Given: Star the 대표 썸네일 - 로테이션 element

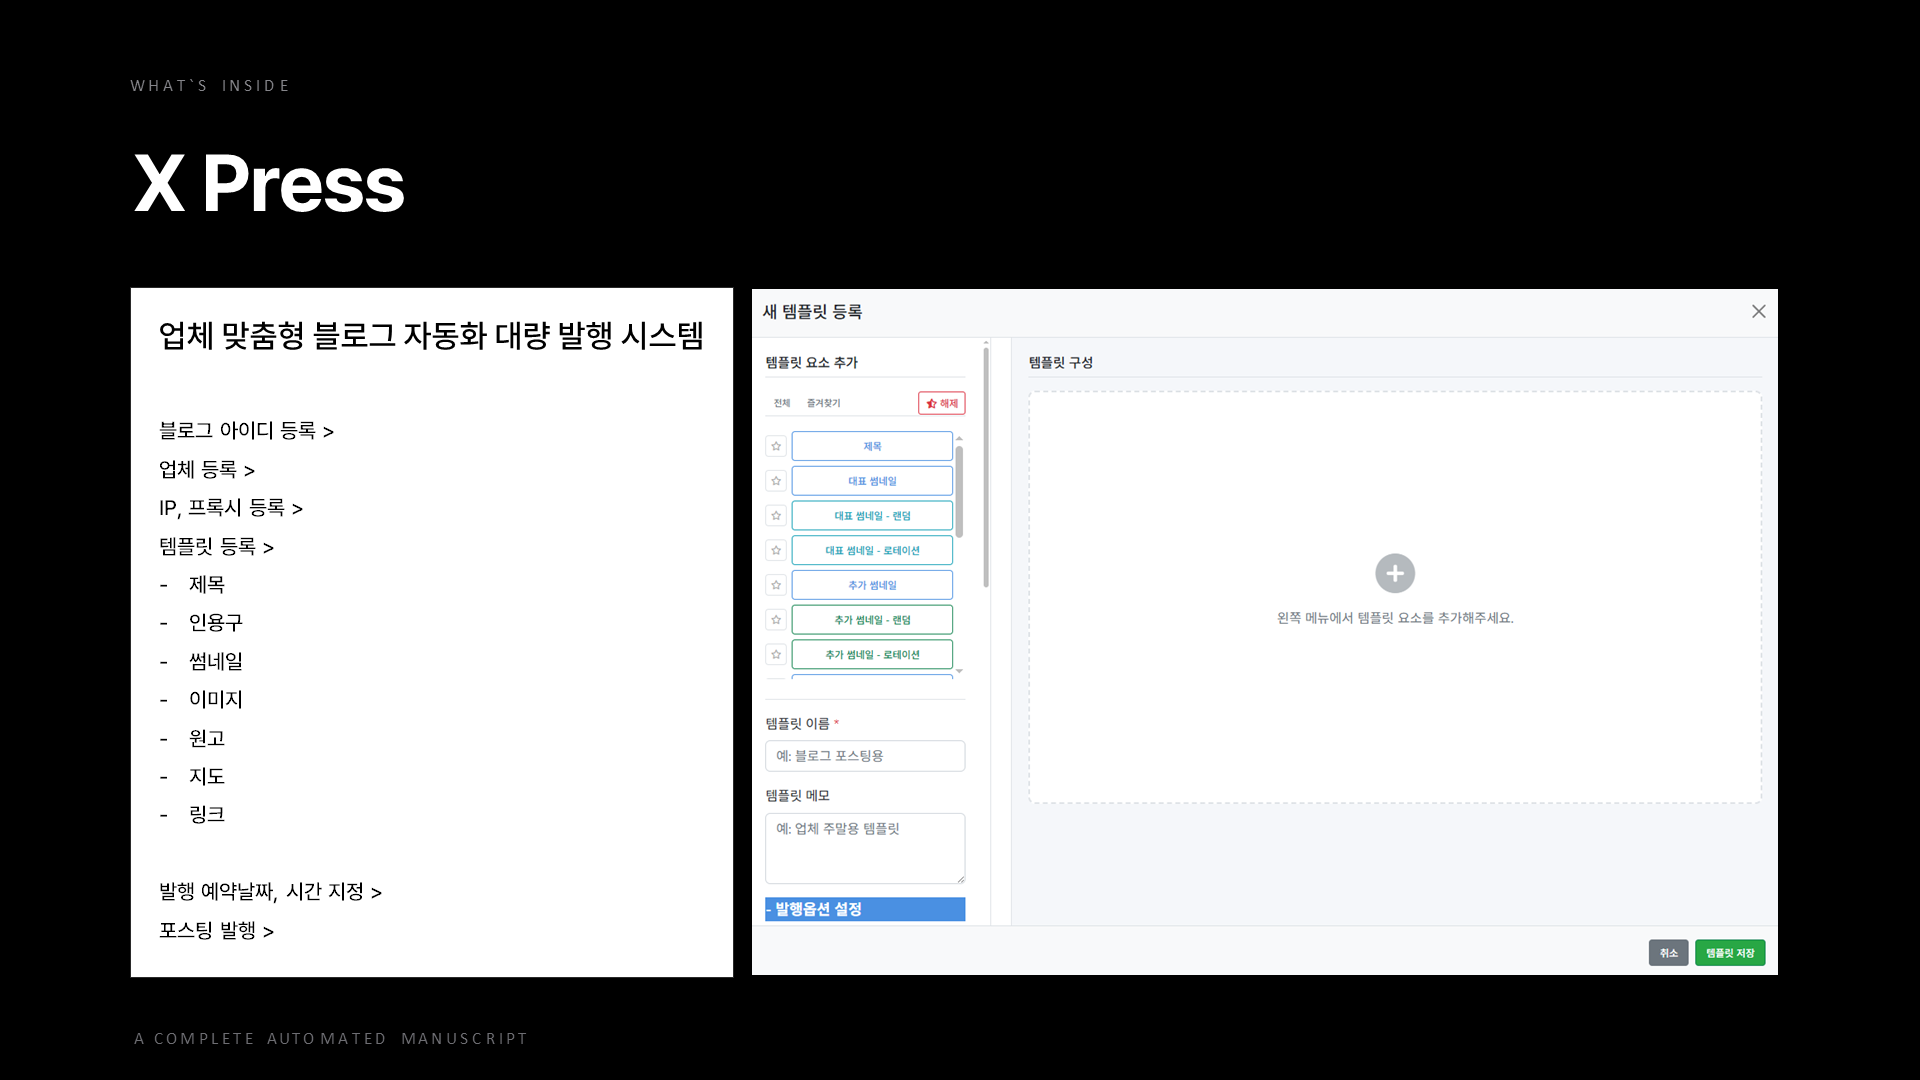Looking at the screenshot, I should coord(776,550).
